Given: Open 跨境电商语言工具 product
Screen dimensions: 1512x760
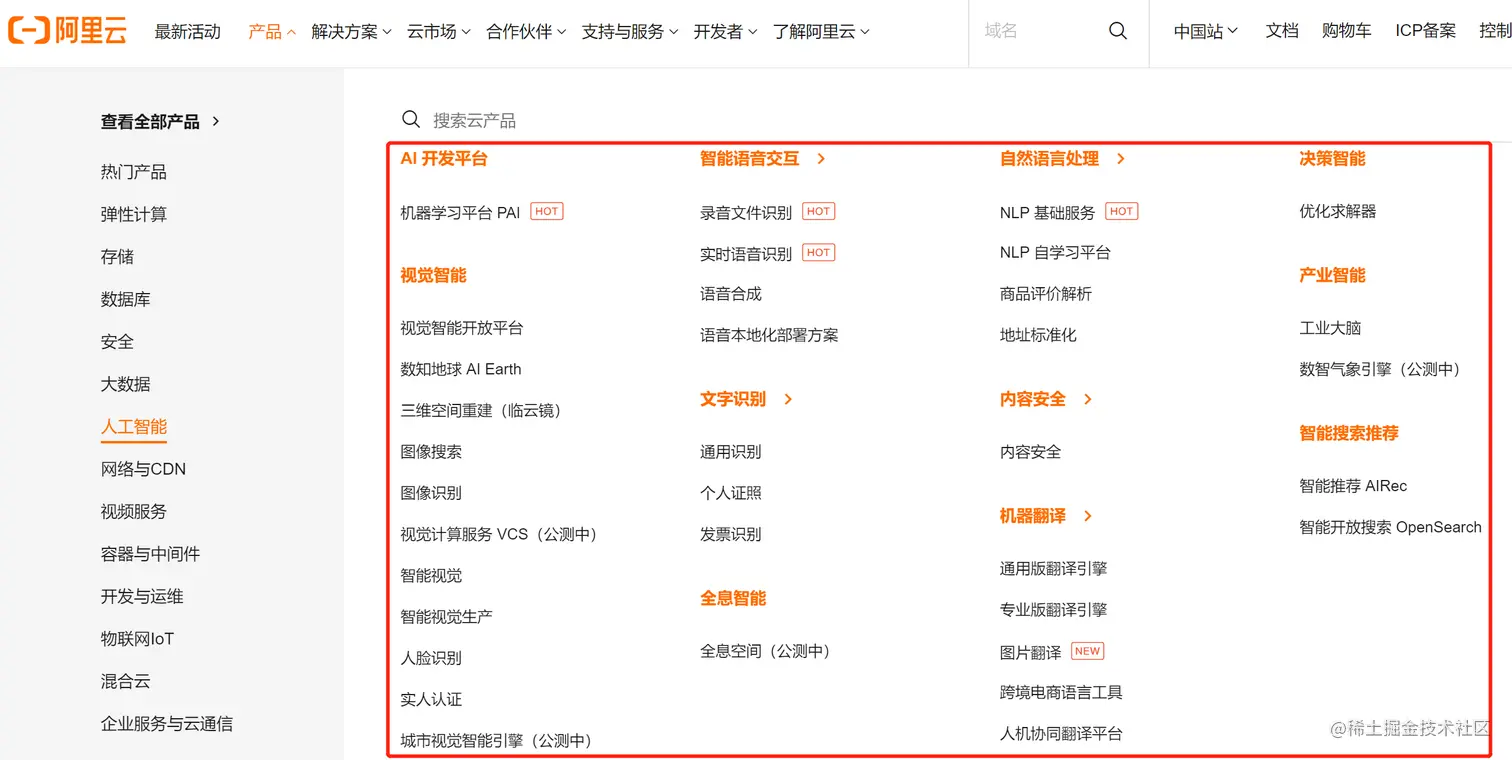Looking at the screenshot, I should pos(1061,692).
